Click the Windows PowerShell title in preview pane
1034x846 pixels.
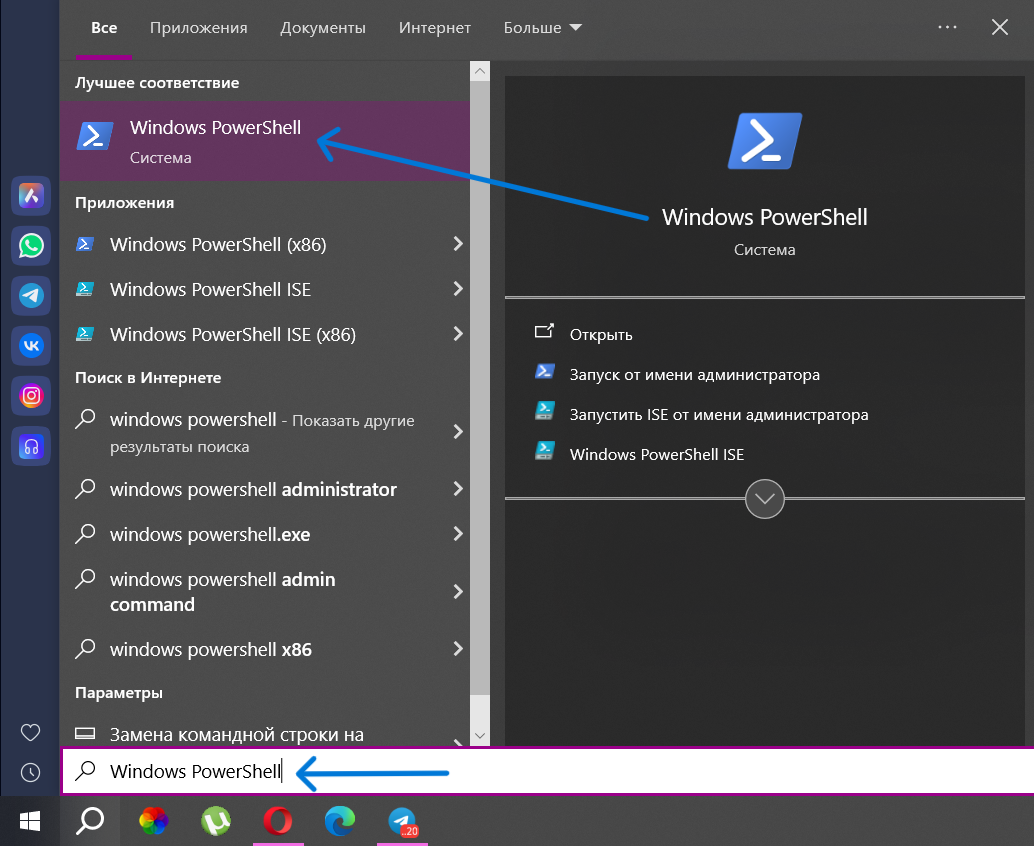click(x=765, y=217)
